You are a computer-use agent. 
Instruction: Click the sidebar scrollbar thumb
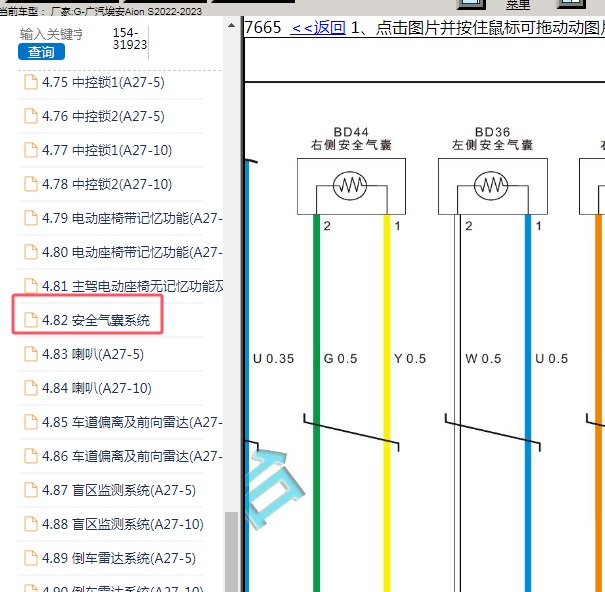click(x=231, y=552)
